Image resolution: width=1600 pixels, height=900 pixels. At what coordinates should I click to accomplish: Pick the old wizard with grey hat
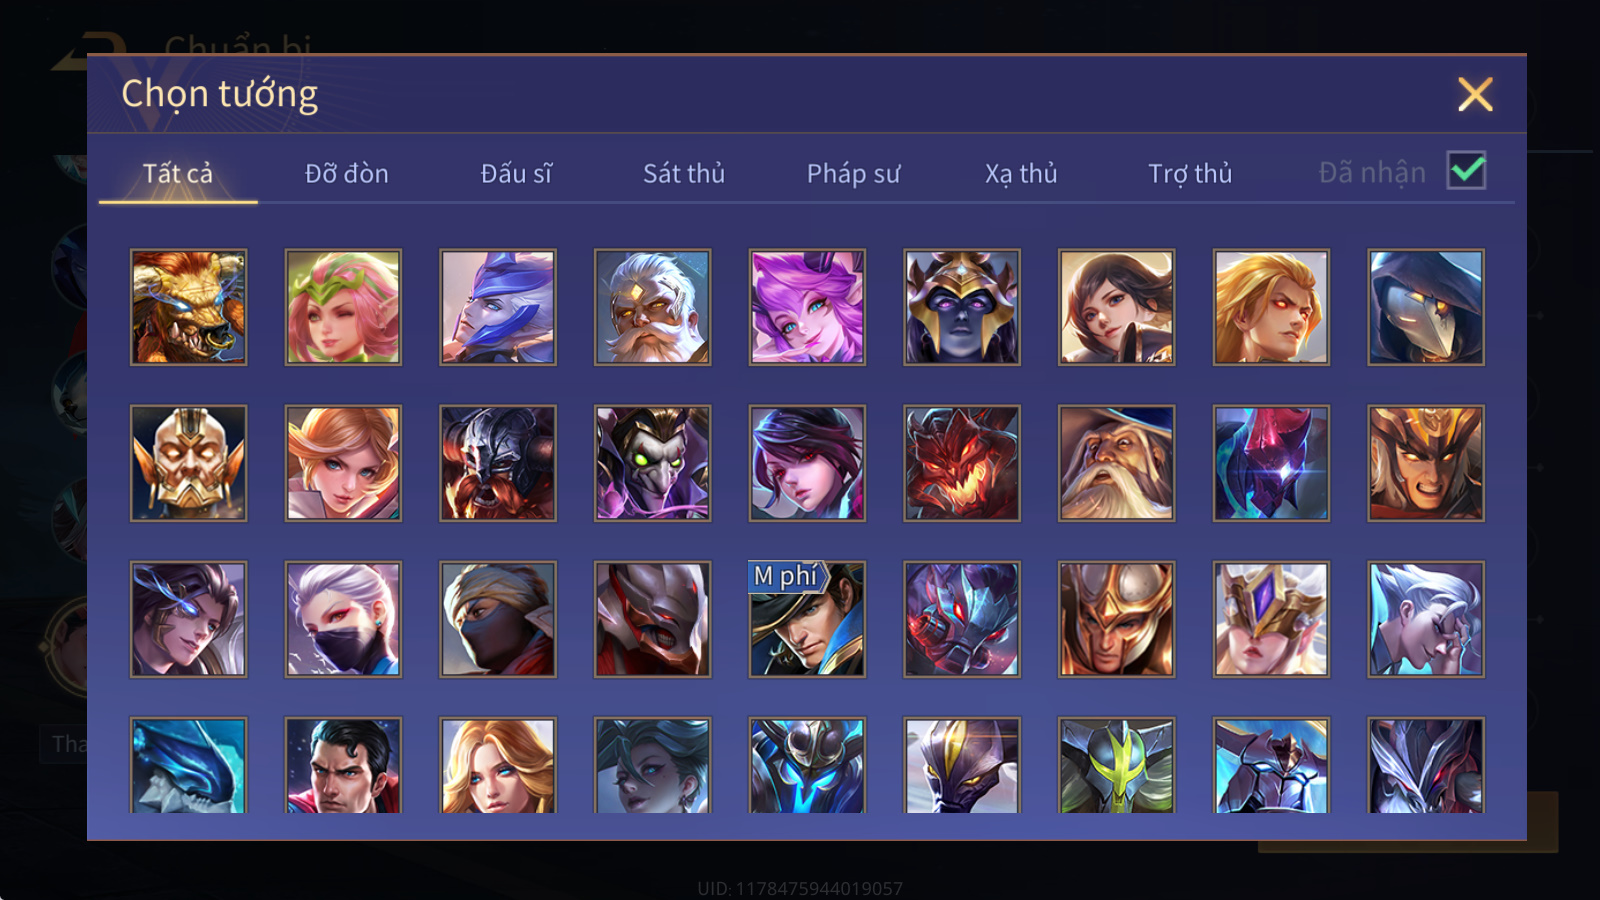(x=1116, y=463)
